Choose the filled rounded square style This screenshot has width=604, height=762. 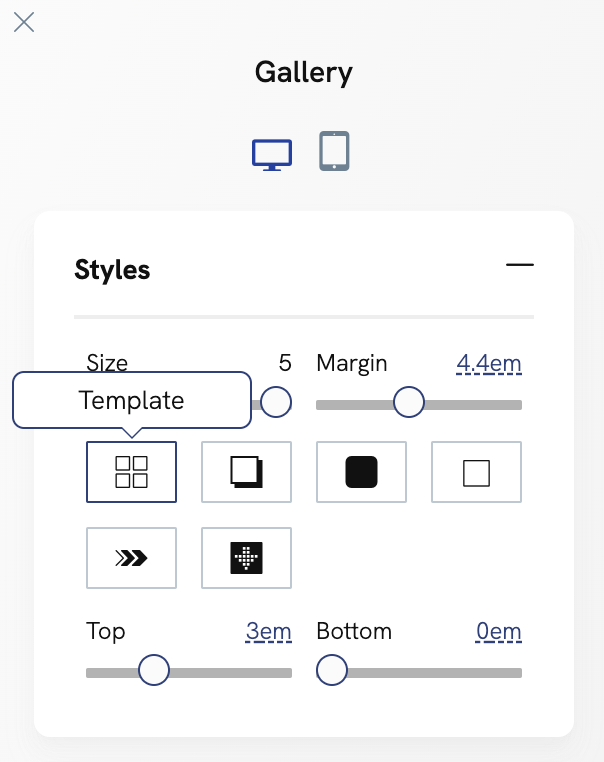[361, 472]
